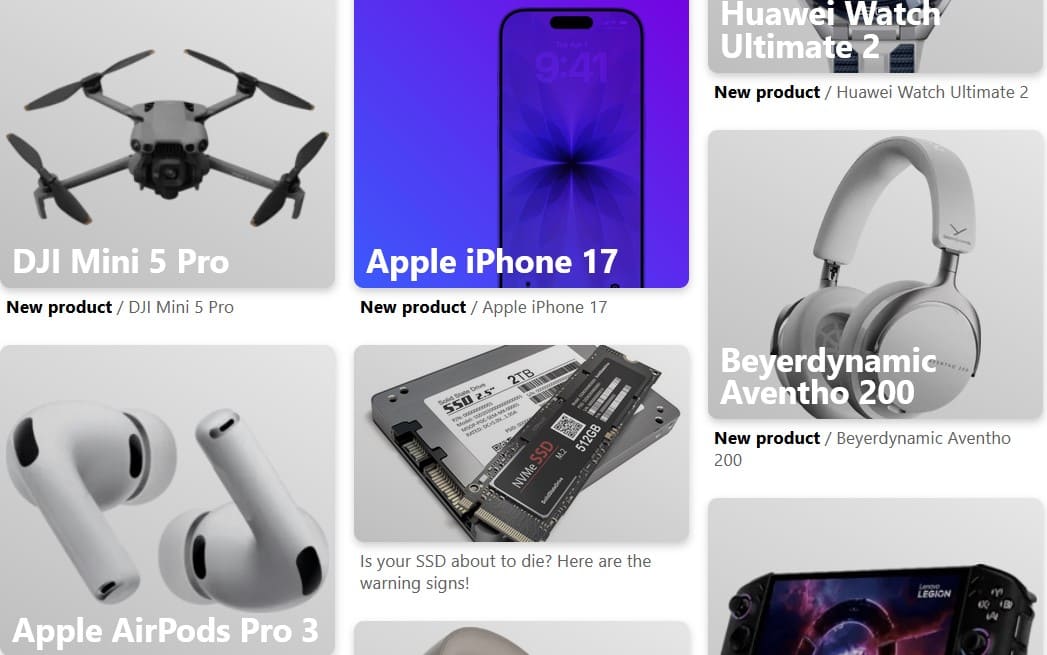The image size is (1047, 655).
Task: Open the Beyerdynamic Aventho 200 headphones card
Action: tap(875, 274)
